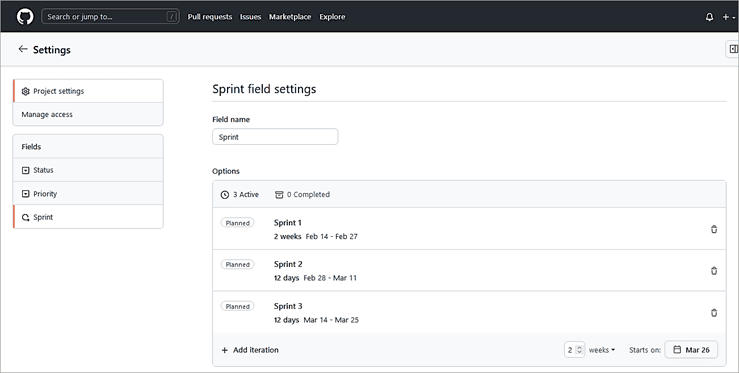Open the weeks unit dropdown
Screen dimensions: 739x373
coord(602,350)
